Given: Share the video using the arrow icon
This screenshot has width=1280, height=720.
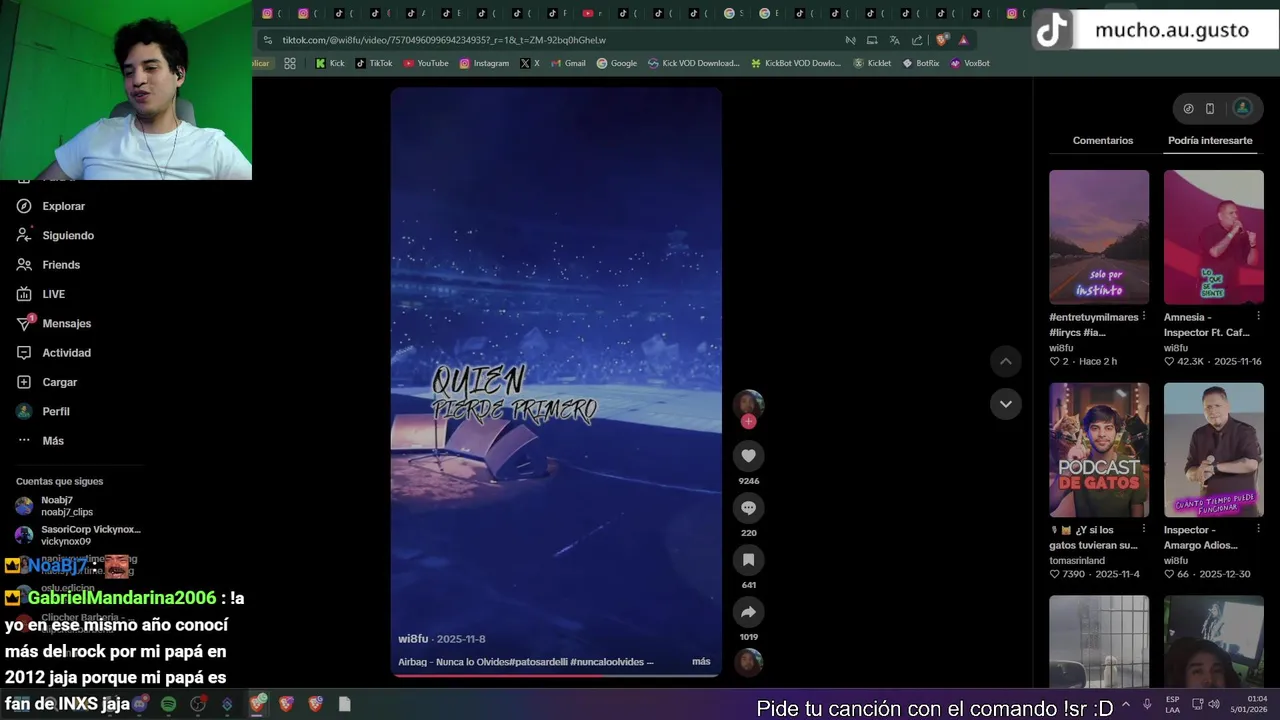Looking at the screenshot, I should [x=748, y=612].
